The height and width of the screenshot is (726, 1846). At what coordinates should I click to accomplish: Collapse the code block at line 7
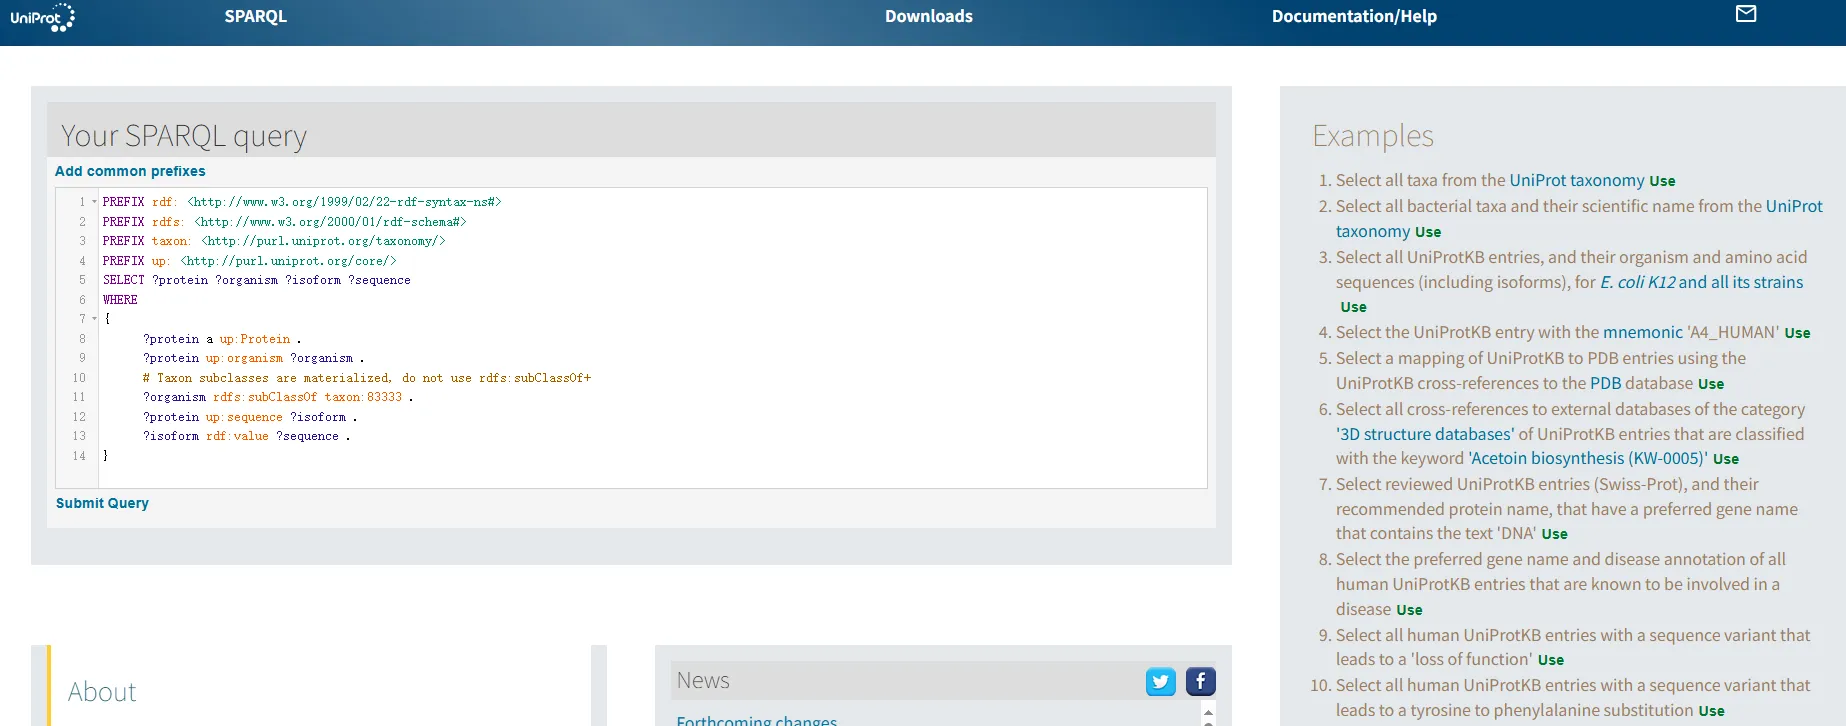pyautogui.click(x=95, y=319)
